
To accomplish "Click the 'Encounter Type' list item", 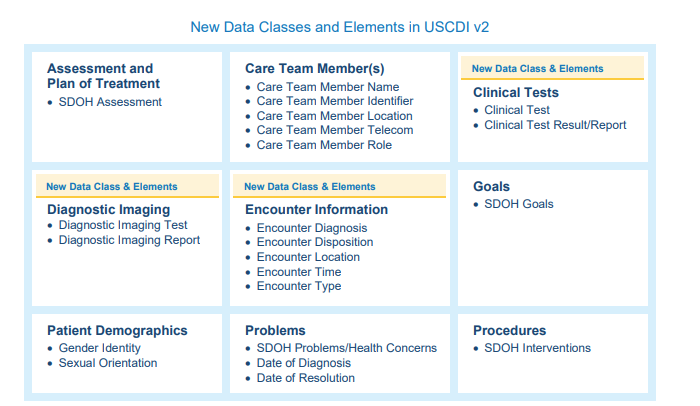I will pos(299,286).
